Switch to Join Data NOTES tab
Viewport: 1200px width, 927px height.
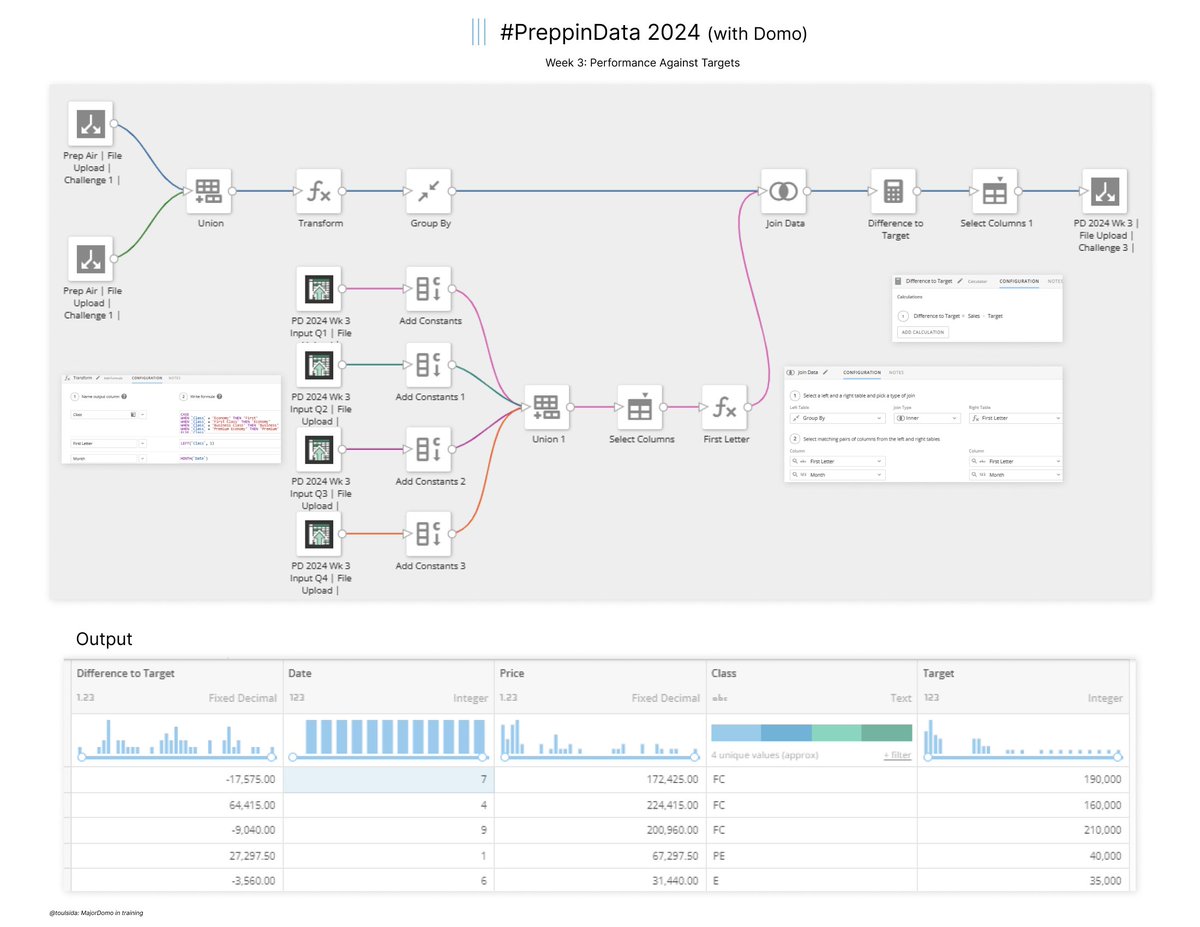coord(896,372)
